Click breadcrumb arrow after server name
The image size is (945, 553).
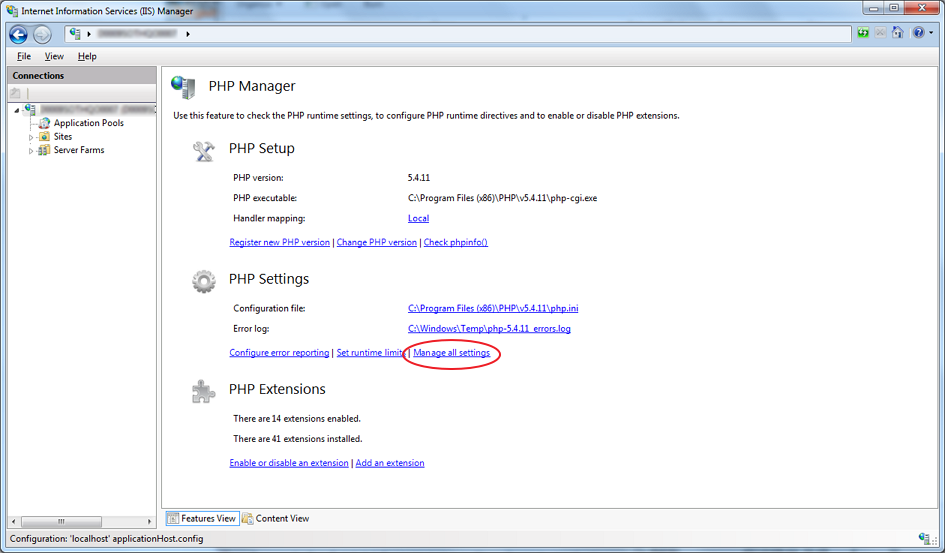pyautogui.click(x=187, y=34)
